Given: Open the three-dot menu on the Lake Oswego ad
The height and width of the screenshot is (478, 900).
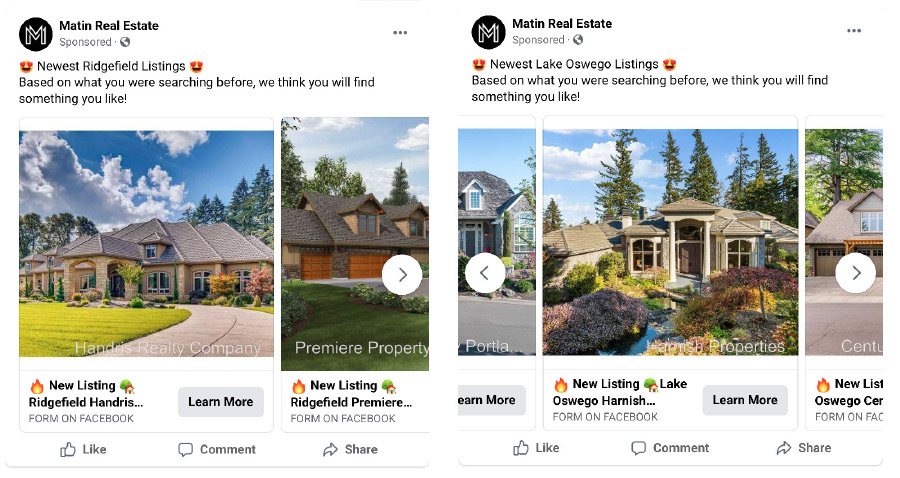Looking at the screenshot, I should pyautogui.click(x=854, y=30).
